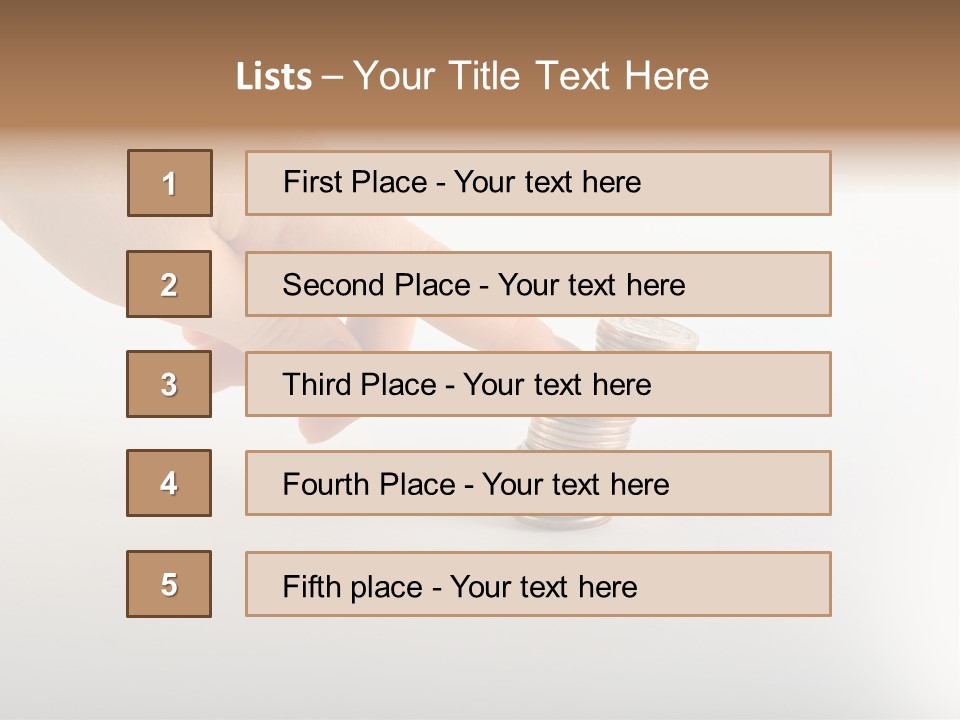Select the Second Place text bar
Viewport: 960px width, 720px height.
coord(538,284)
